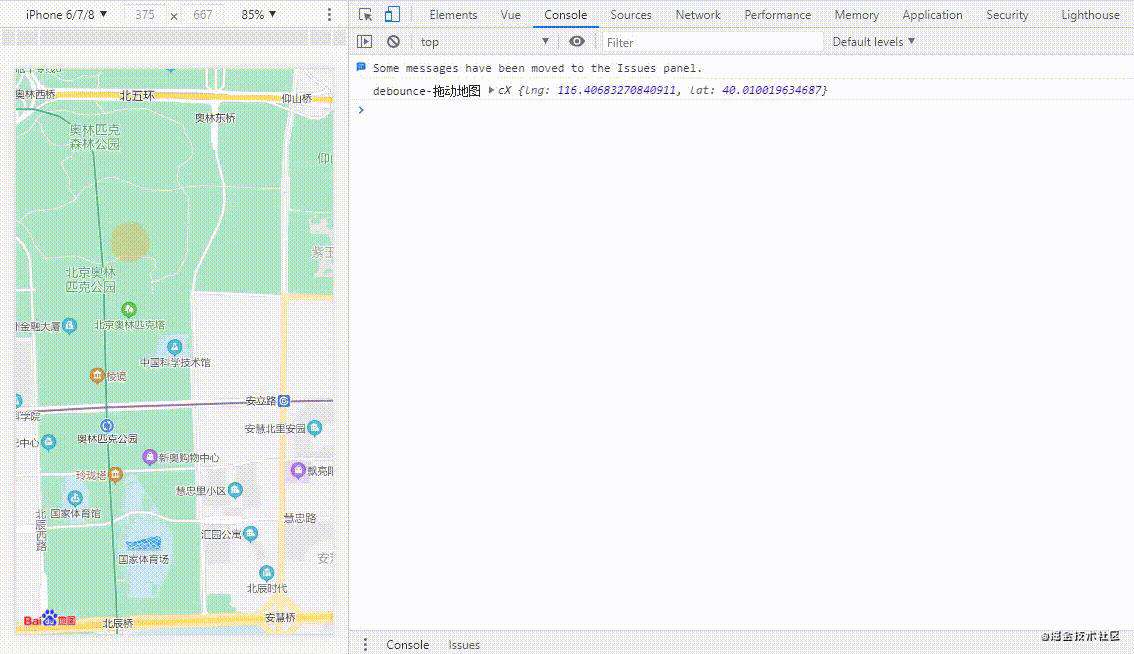Open the Memory tab
The image size is (1134, 654).
point(856,14)
